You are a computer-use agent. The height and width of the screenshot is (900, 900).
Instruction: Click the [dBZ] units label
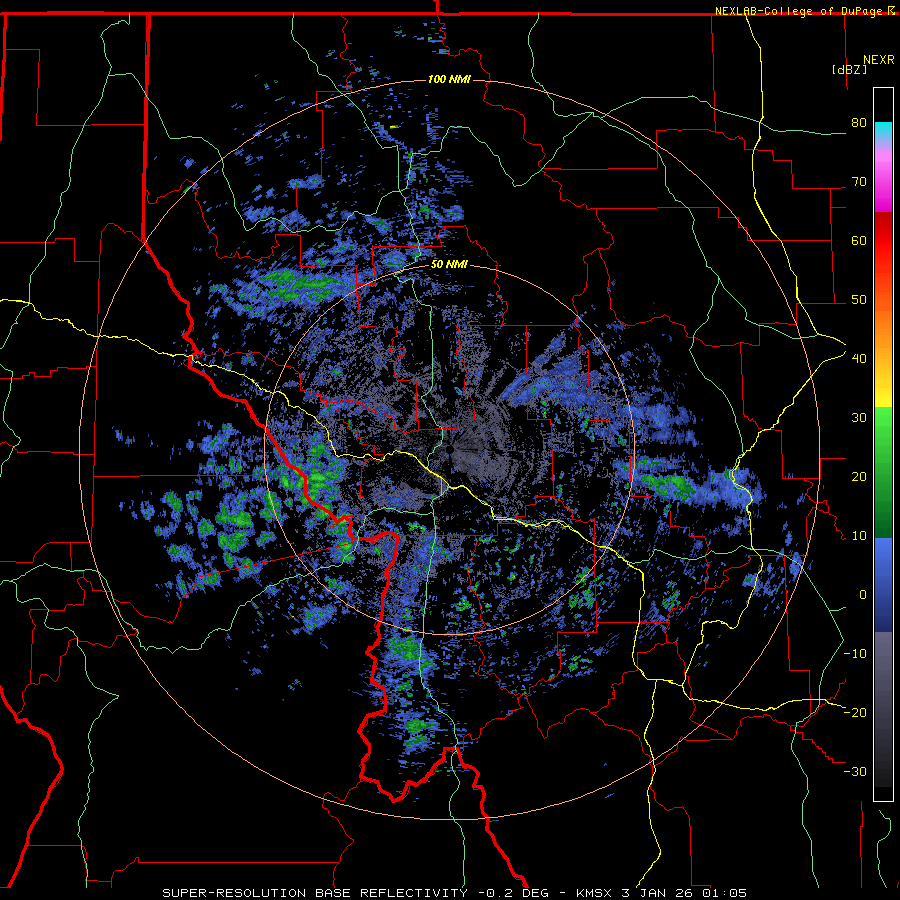[x=849, y=69]
